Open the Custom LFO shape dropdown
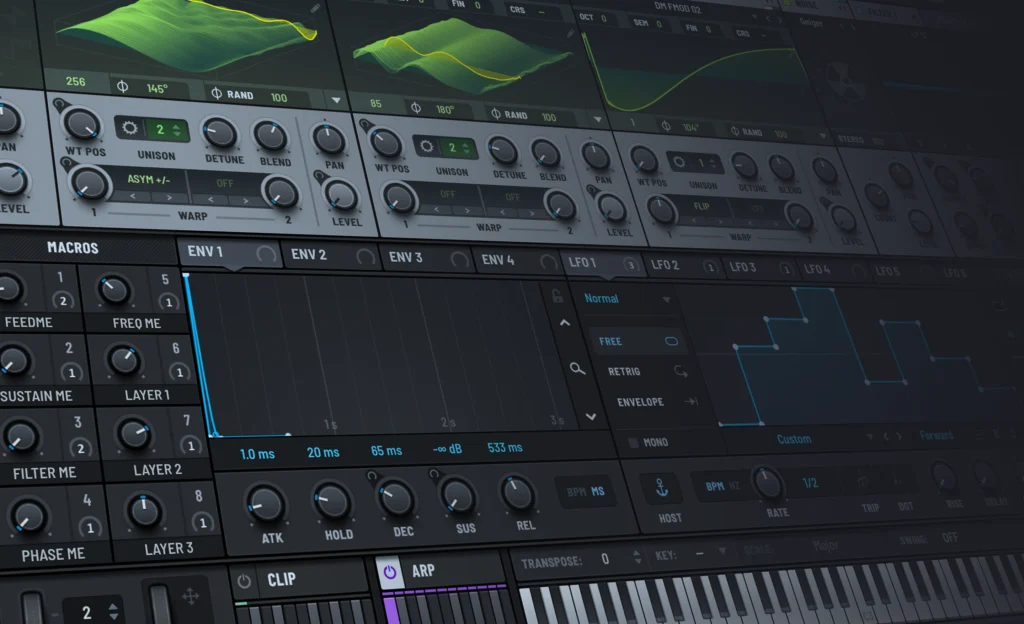 pos(793,439)
